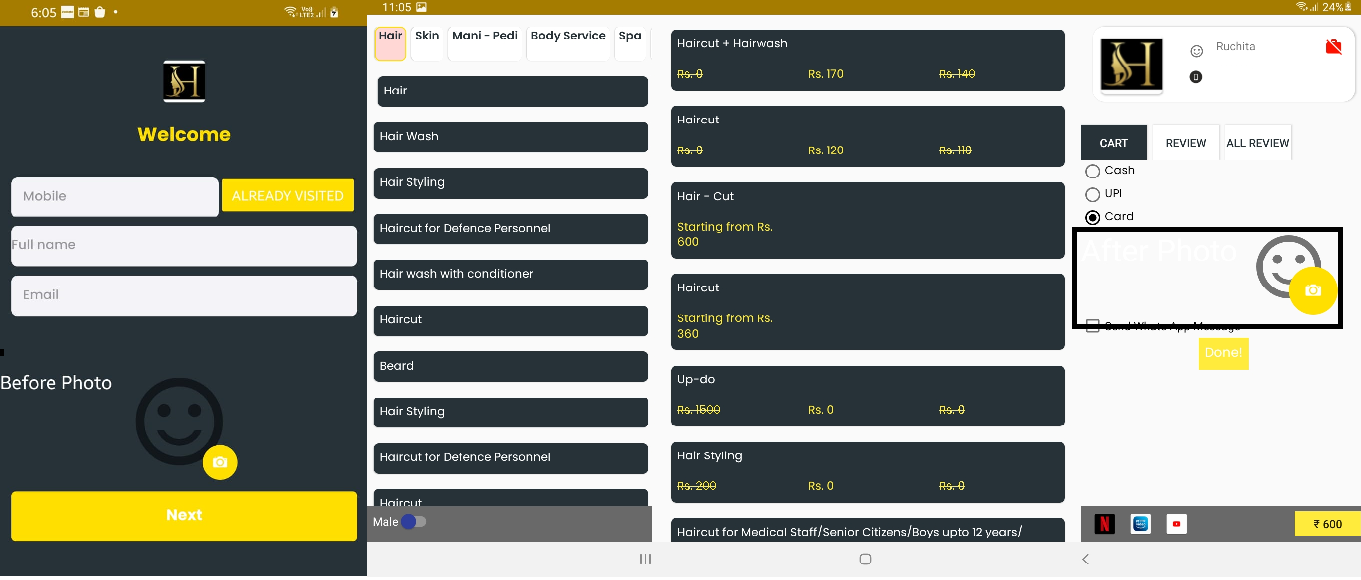Check the Send WhatsApp Message checkbox
This screenshot has height=580, width=1361.
1093,326
